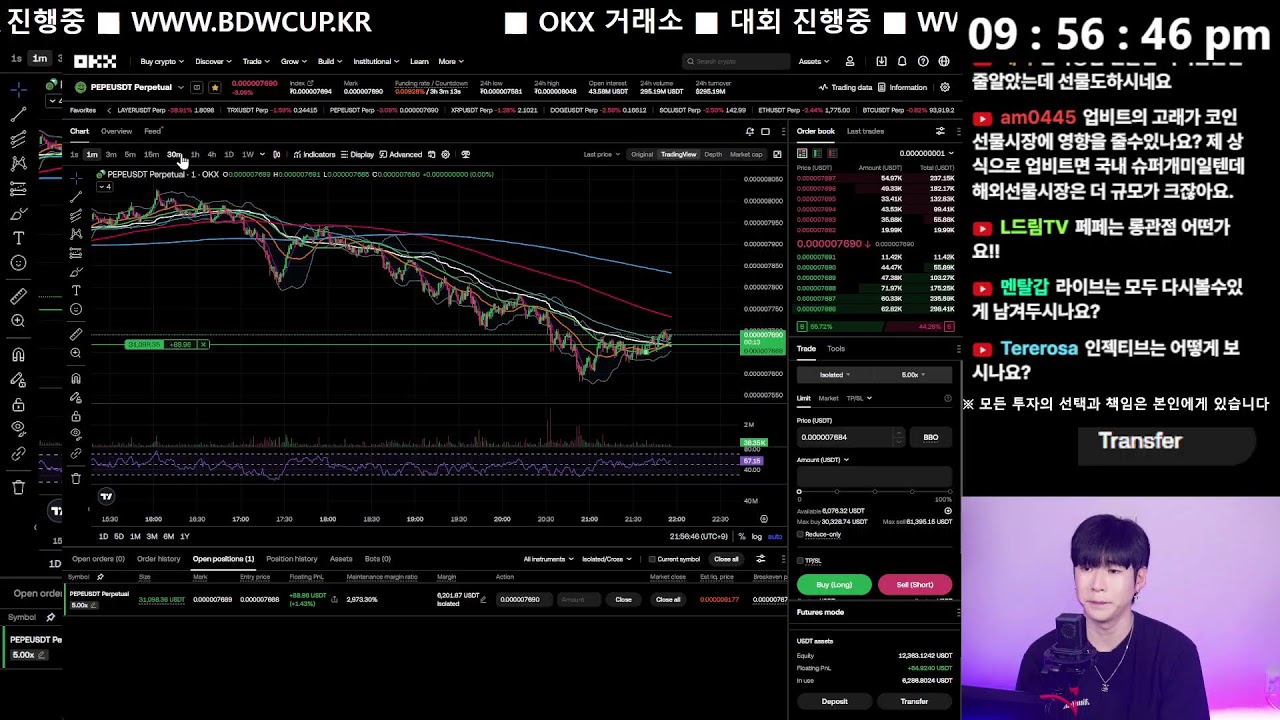Click the share PnL icon in position row
Screen dimensions: 1280x720
[334, 599]
